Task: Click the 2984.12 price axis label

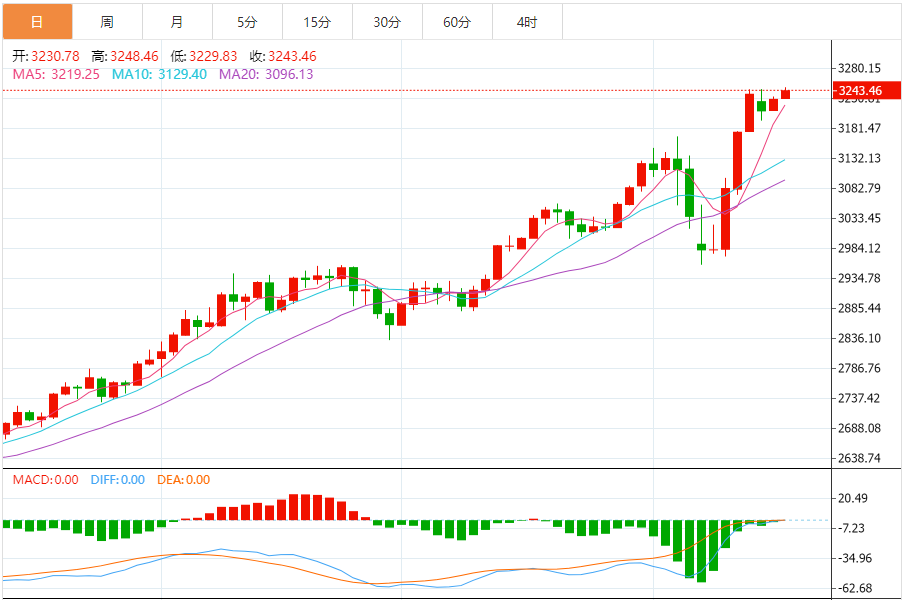Action: [859, 248]
